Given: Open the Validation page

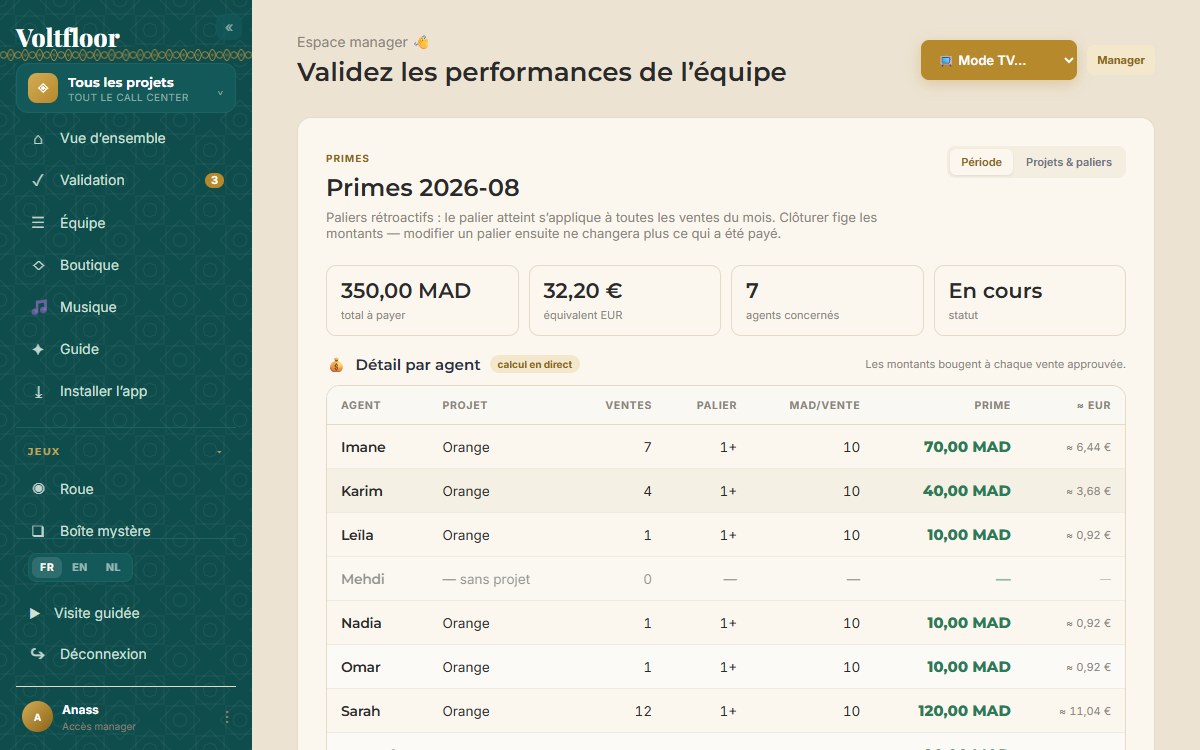Looking at the screenshot, I should pos(126,181).
